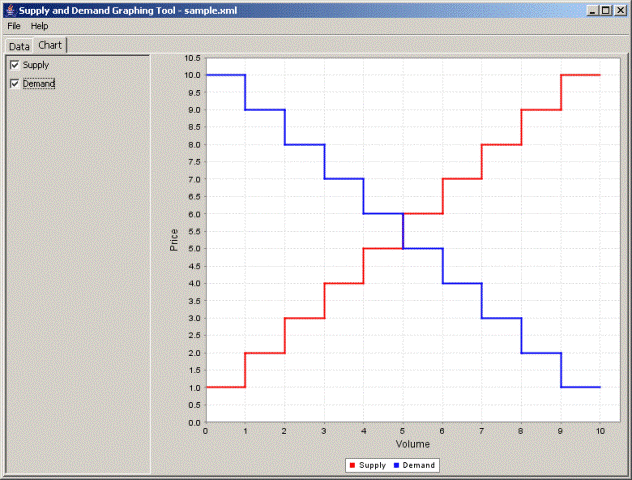Click the 0.0 price axis label
This screenshot has height=480, width=632.
(x=194, y=423)
